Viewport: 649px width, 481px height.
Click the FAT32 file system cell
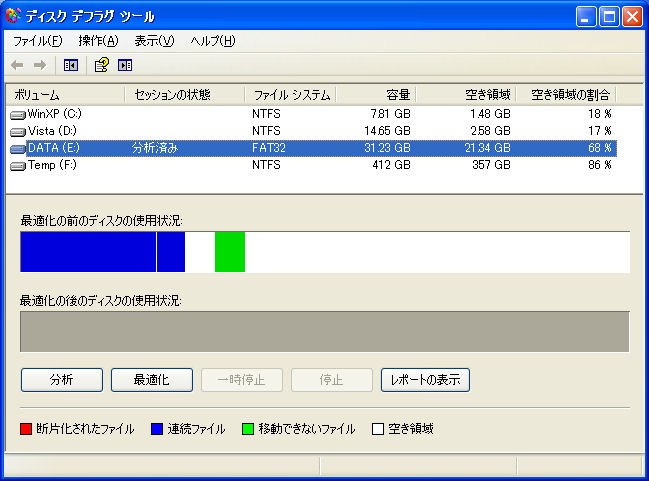pyautogui.click(x=269, y=148)
